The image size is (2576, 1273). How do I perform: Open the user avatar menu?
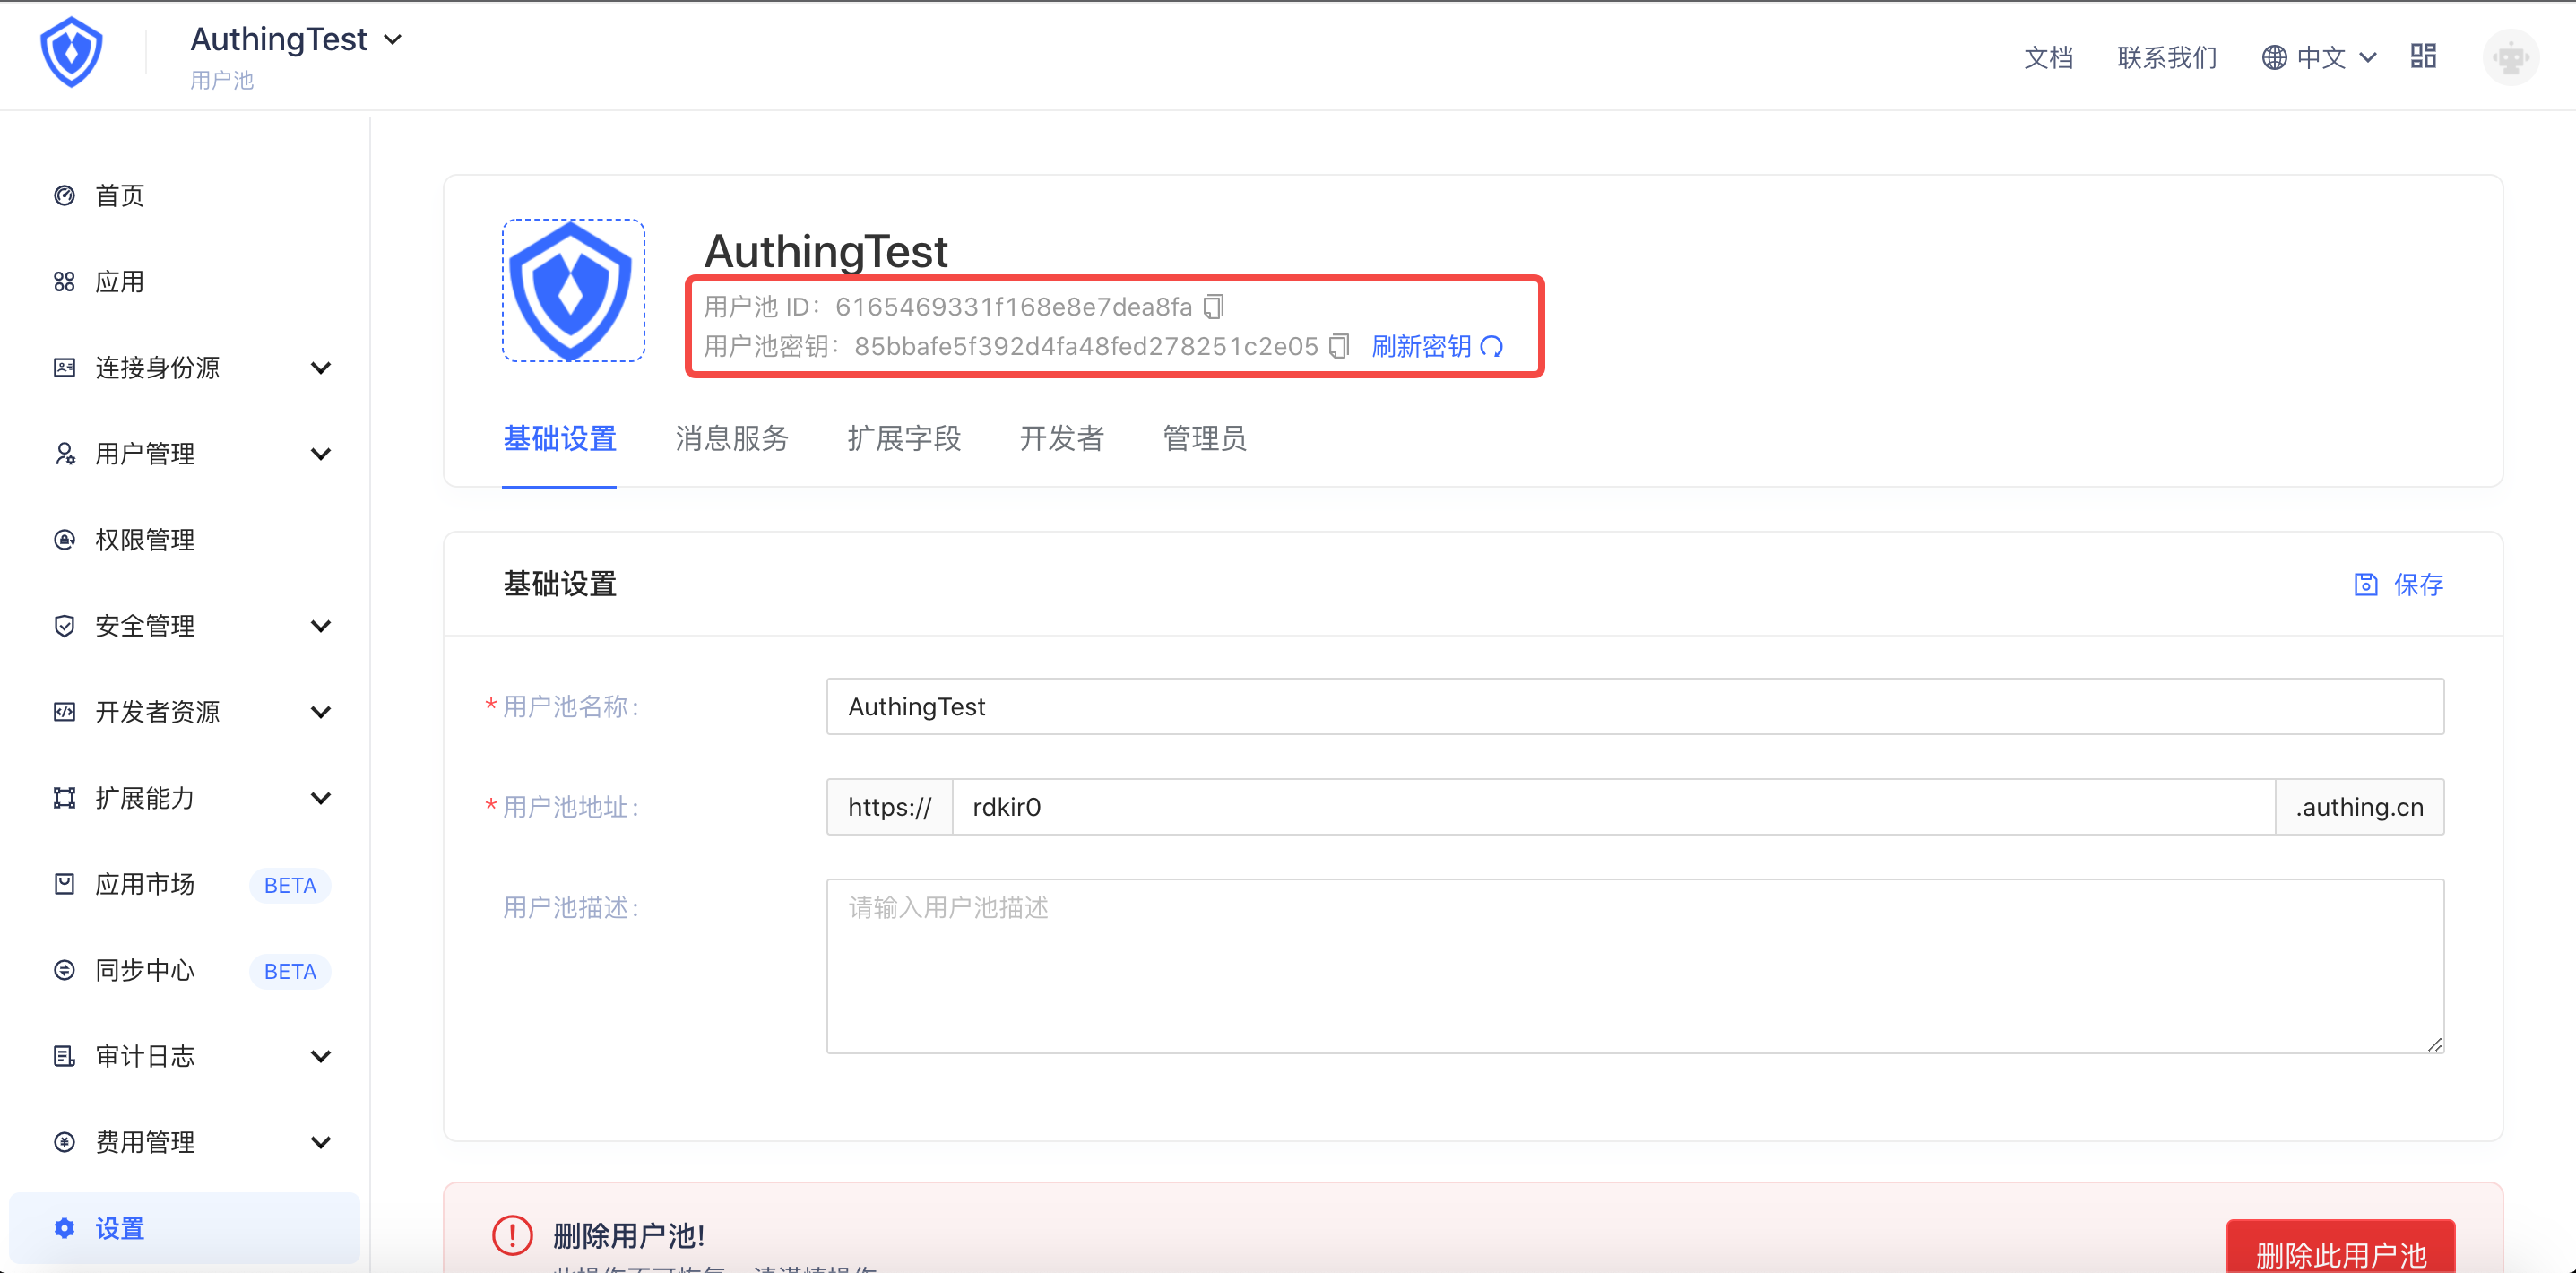tap(2510, 57)
